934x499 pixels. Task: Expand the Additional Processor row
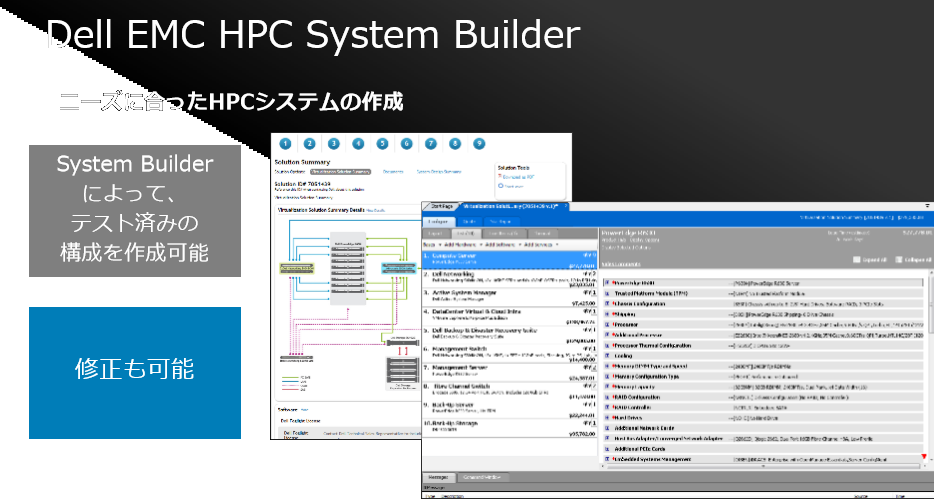point(608,335)
